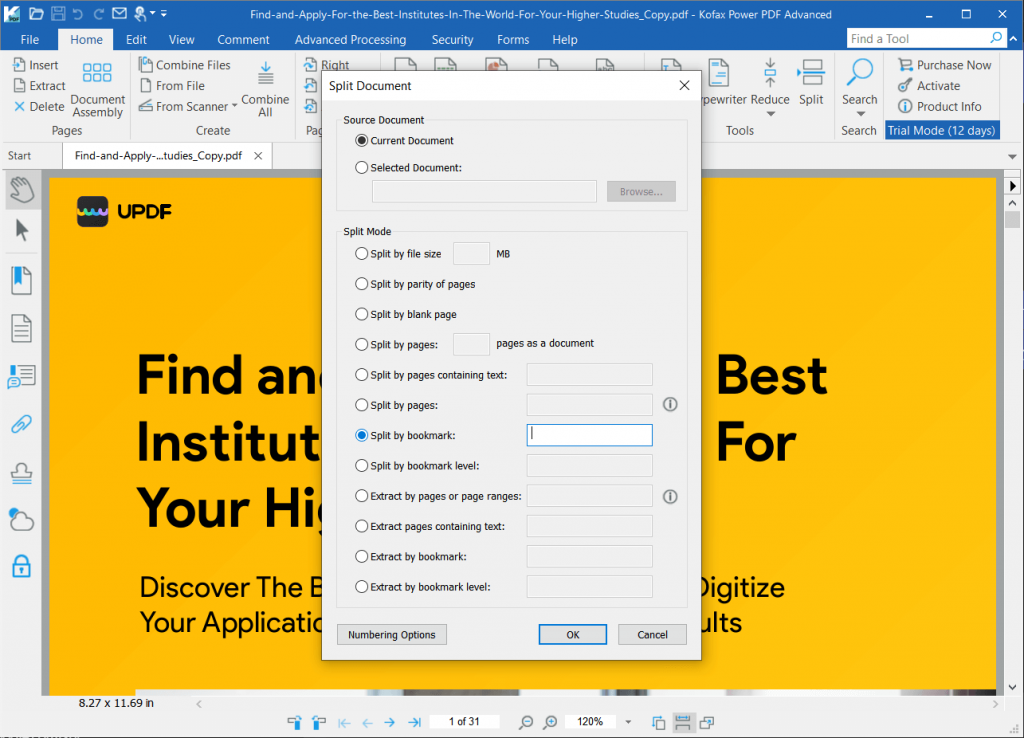Switch to the Comment ribbon tab
This screenshot has height=738, width=1024.
[243, 39]
